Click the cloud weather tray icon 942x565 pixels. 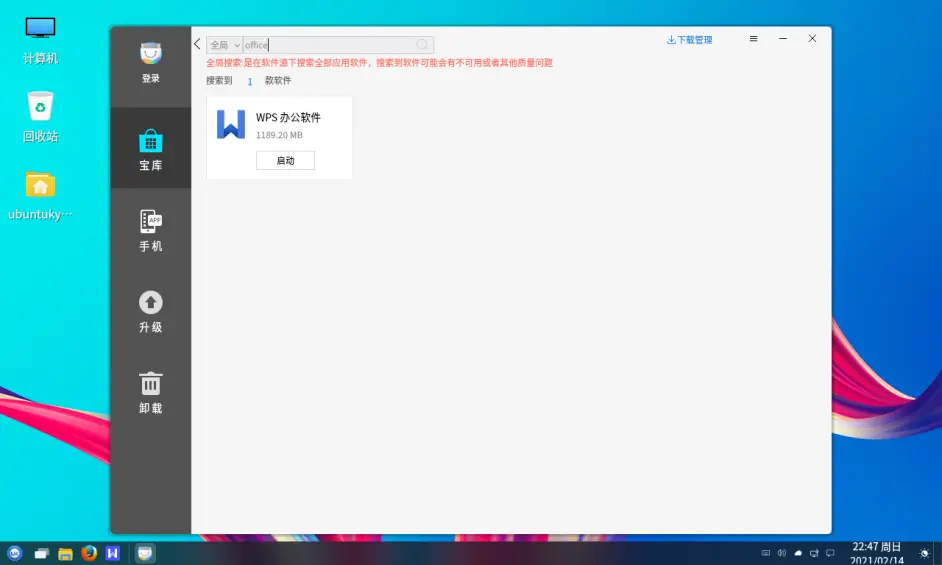(798, 553)
